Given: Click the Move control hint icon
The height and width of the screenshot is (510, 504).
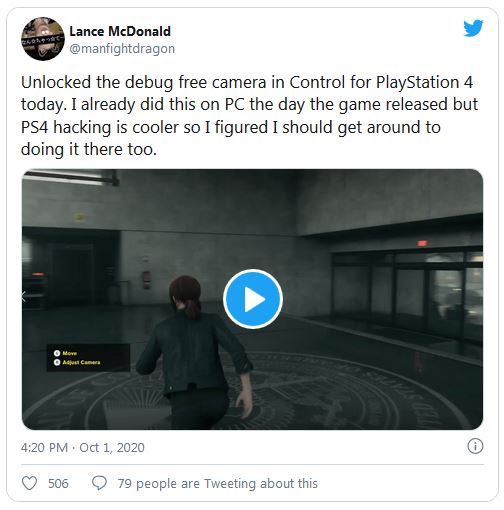Looking at the screenshot, I should pos(57,353).
